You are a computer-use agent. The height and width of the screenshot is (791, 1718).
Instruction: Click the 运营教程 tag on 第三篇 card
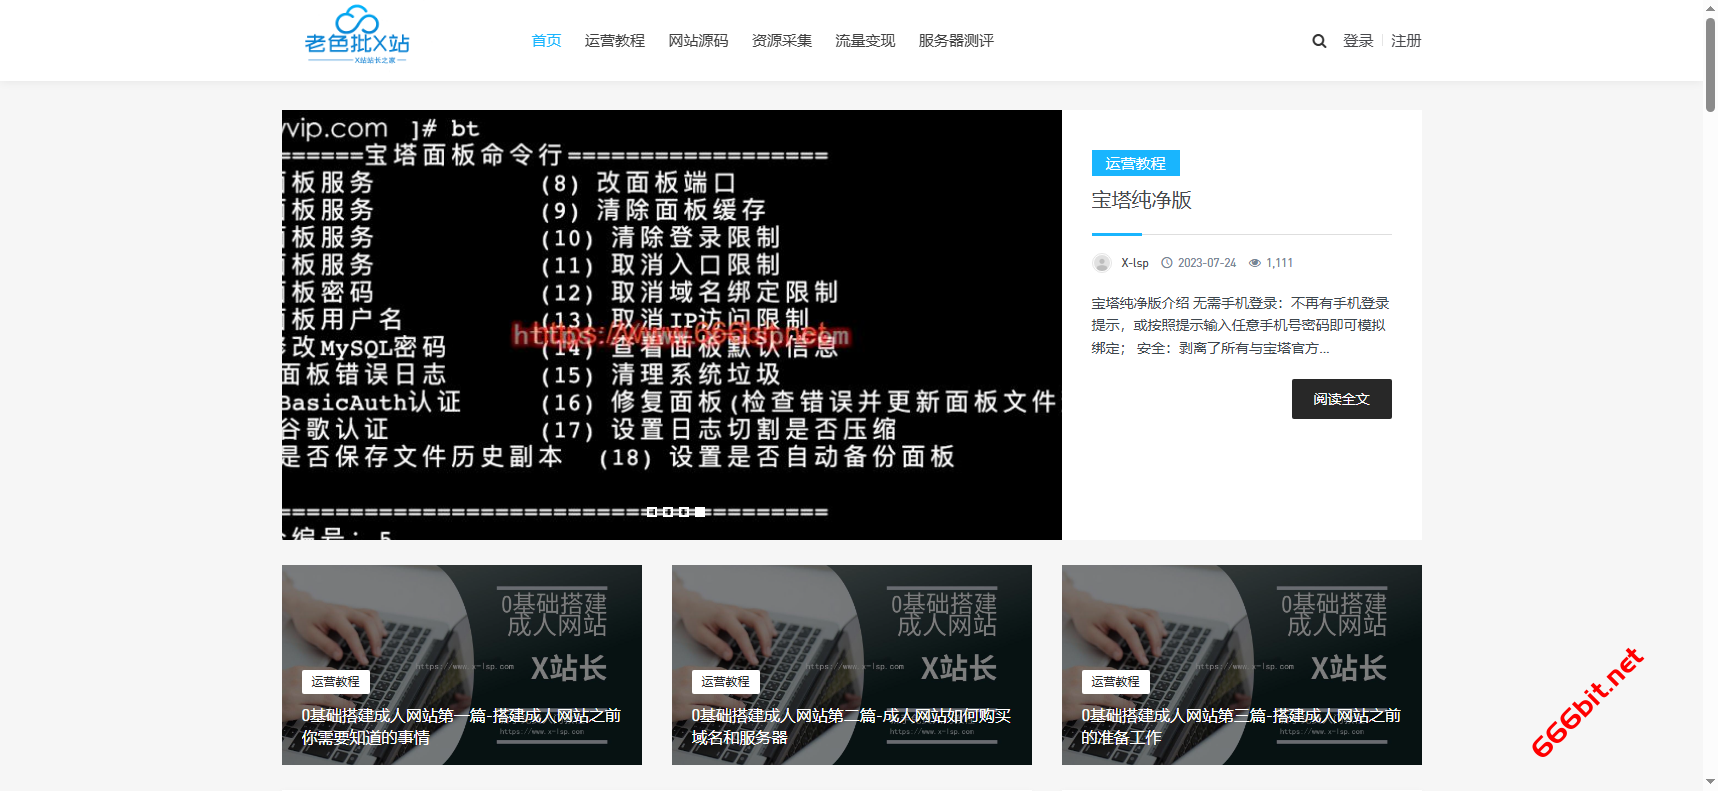1116,682
